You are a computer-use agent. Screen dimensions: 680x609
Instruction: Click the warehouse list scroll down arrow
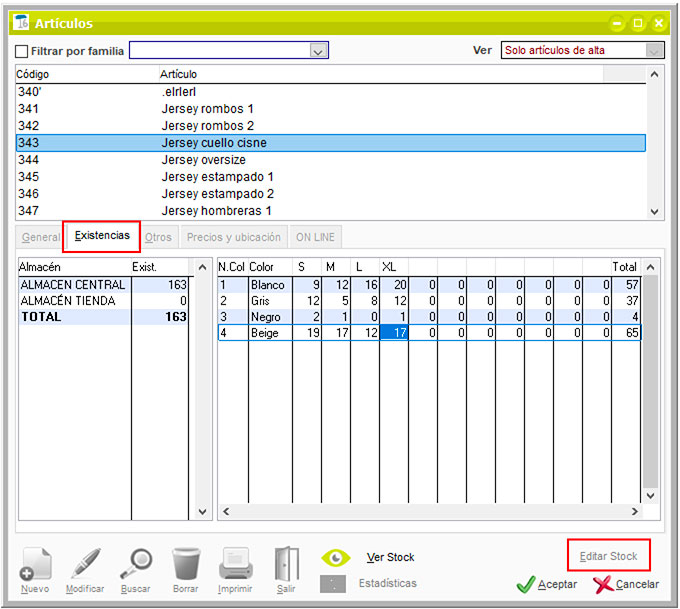(202, 512)
